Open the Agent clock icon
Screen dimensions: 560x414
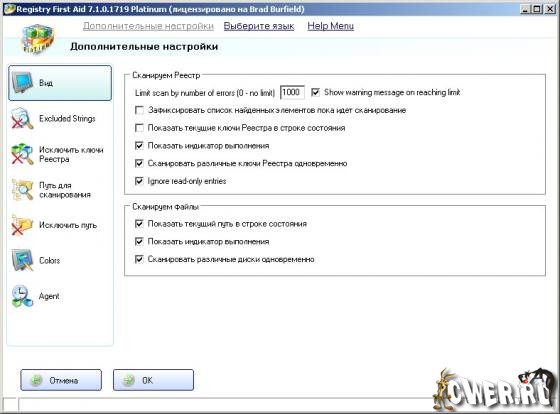[22, 296]
